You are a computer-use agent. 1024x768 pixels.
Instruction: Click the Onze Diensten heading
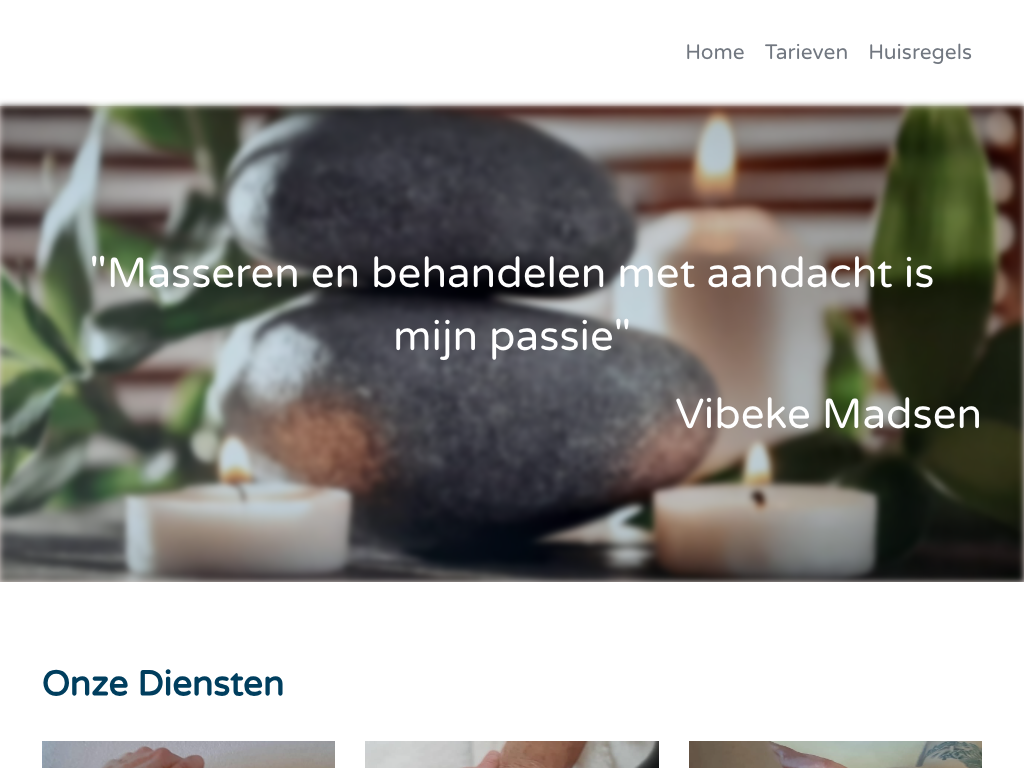(163, 684)
